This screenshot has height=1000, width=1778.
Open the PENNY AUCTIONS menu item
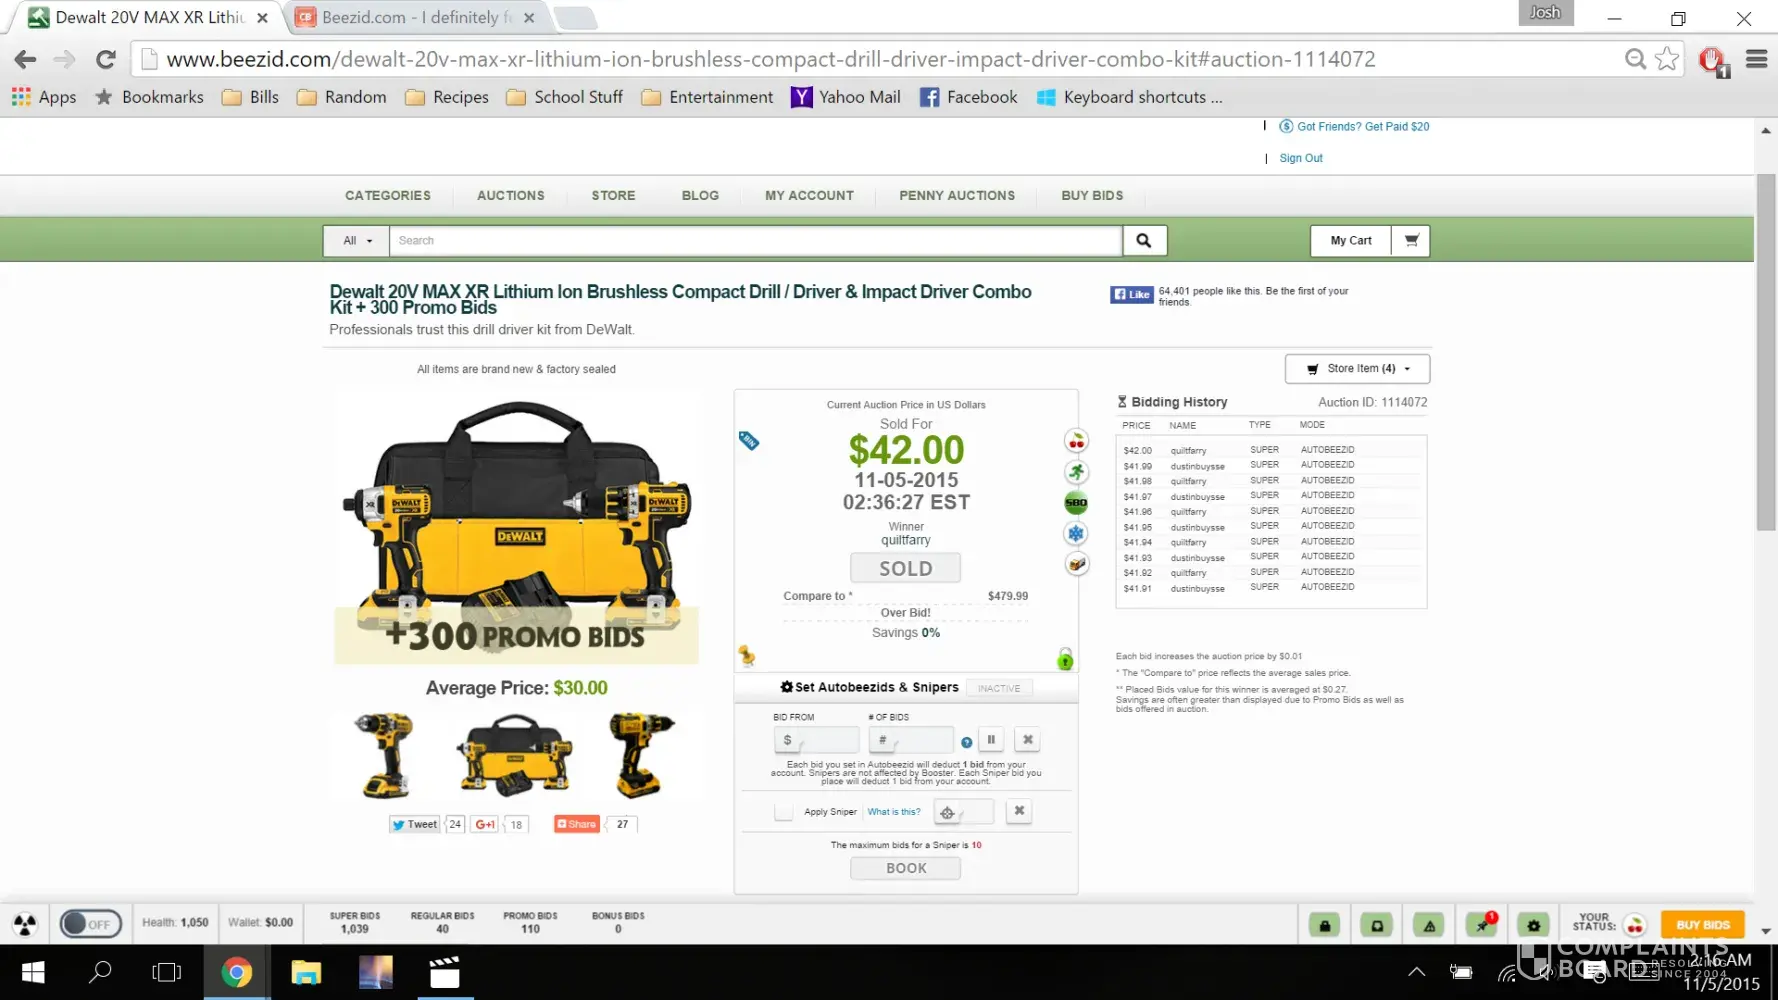[x=956, y=196]
